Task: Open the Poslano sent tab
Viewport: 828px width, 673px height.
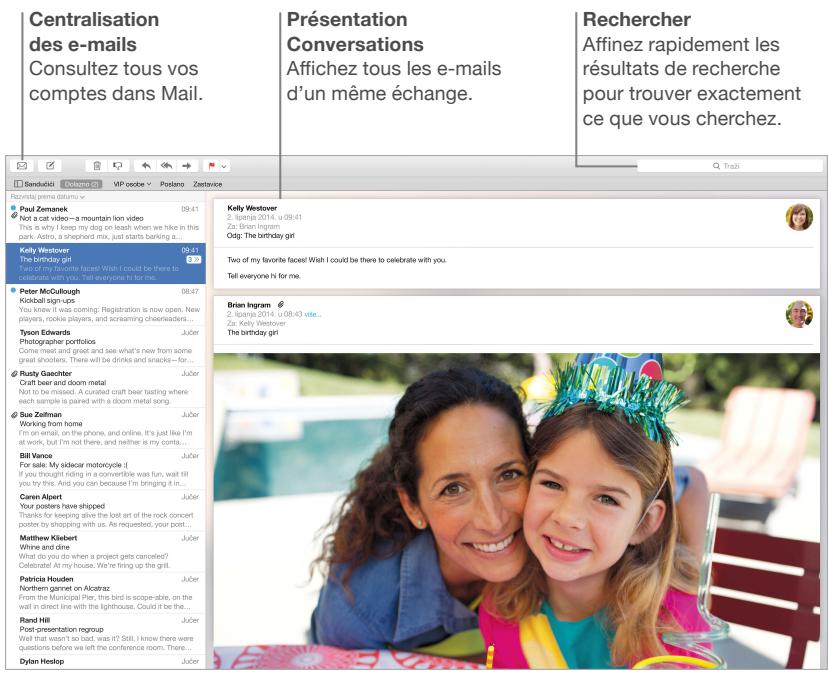Action: point(172,184)
